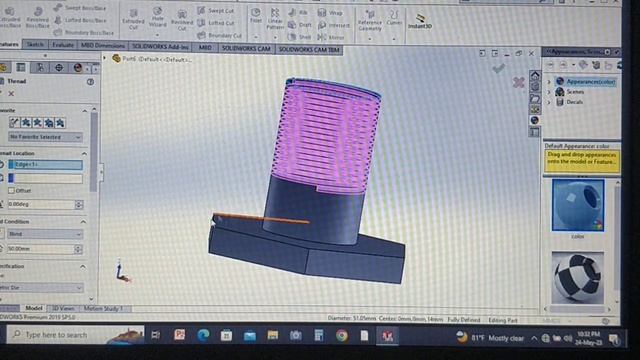
Task: Open the No Favorite Selected dropdown
Action: coord(45,137)
